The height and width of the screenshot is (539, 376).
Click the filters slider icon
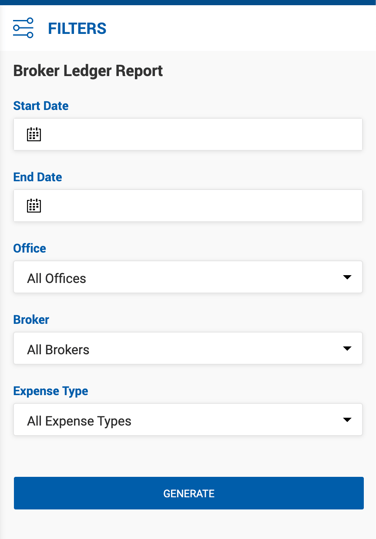pyautogui.click(x=23, y=28)
